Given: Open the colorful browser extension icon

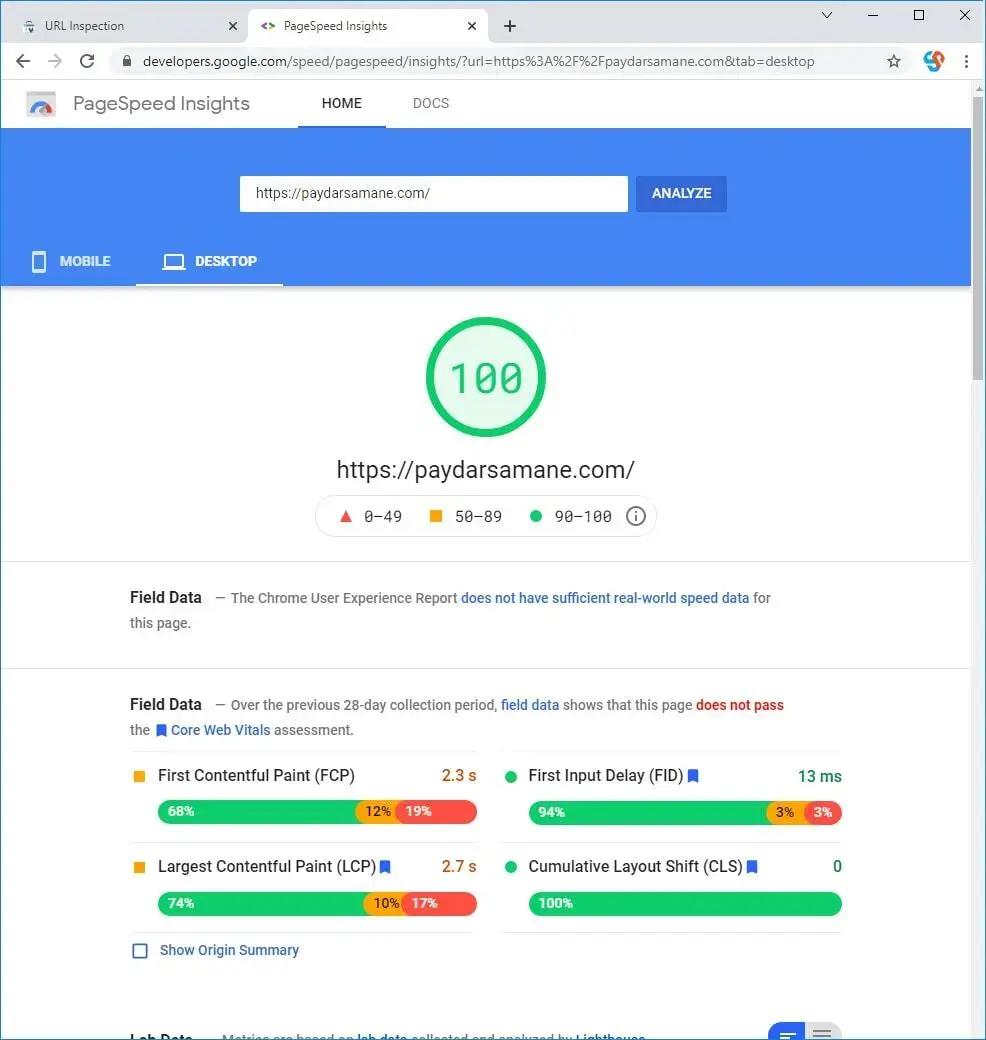Looking at the screenshot, I should (934, 61).
